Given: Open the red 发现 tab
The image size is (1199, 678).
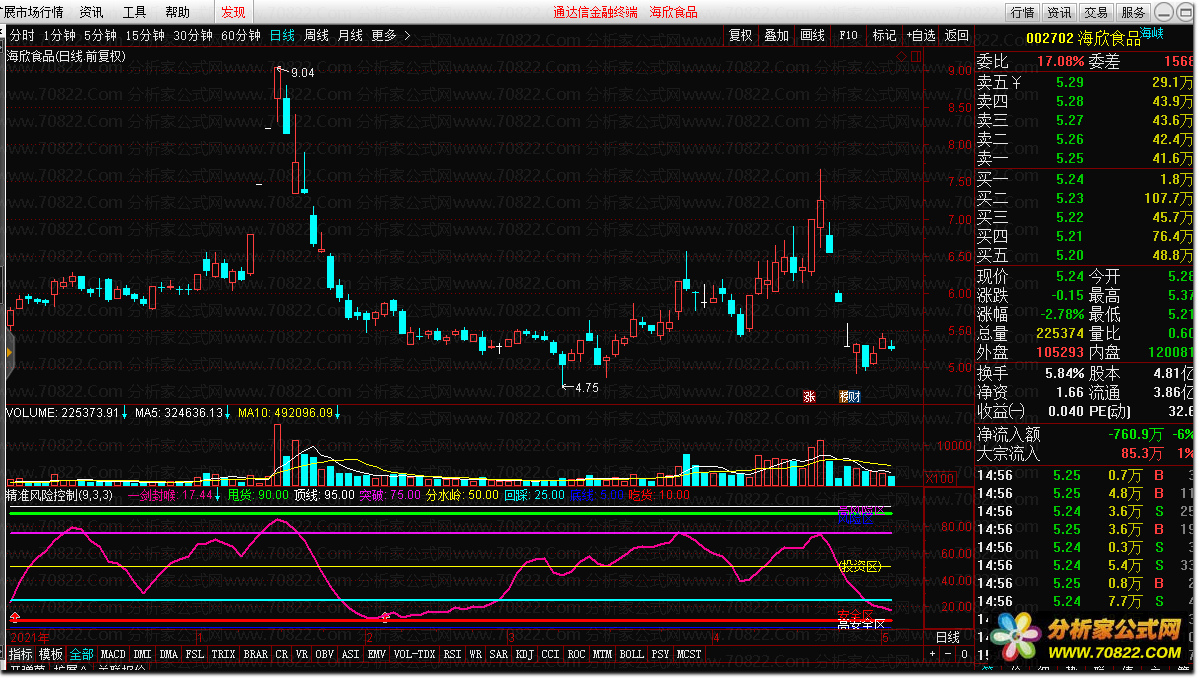Looking at the screenshot, I should coord(233,12).
